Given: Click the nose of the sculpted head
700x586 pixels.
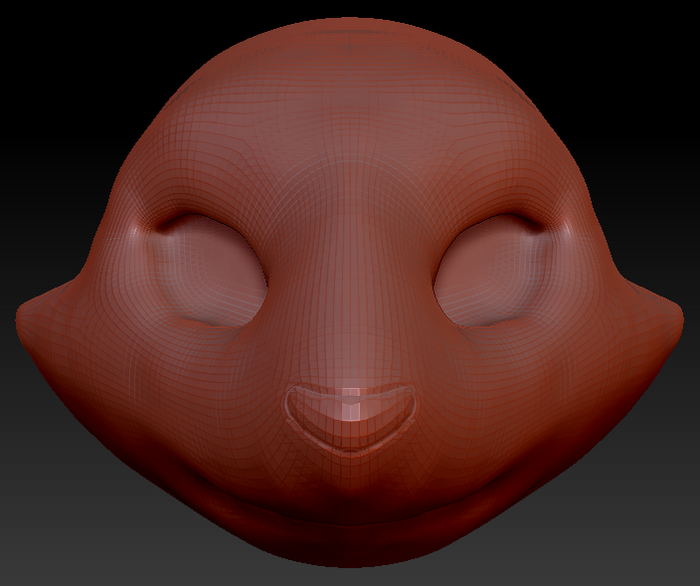Looking at the screenshot, I should (350, 418).
